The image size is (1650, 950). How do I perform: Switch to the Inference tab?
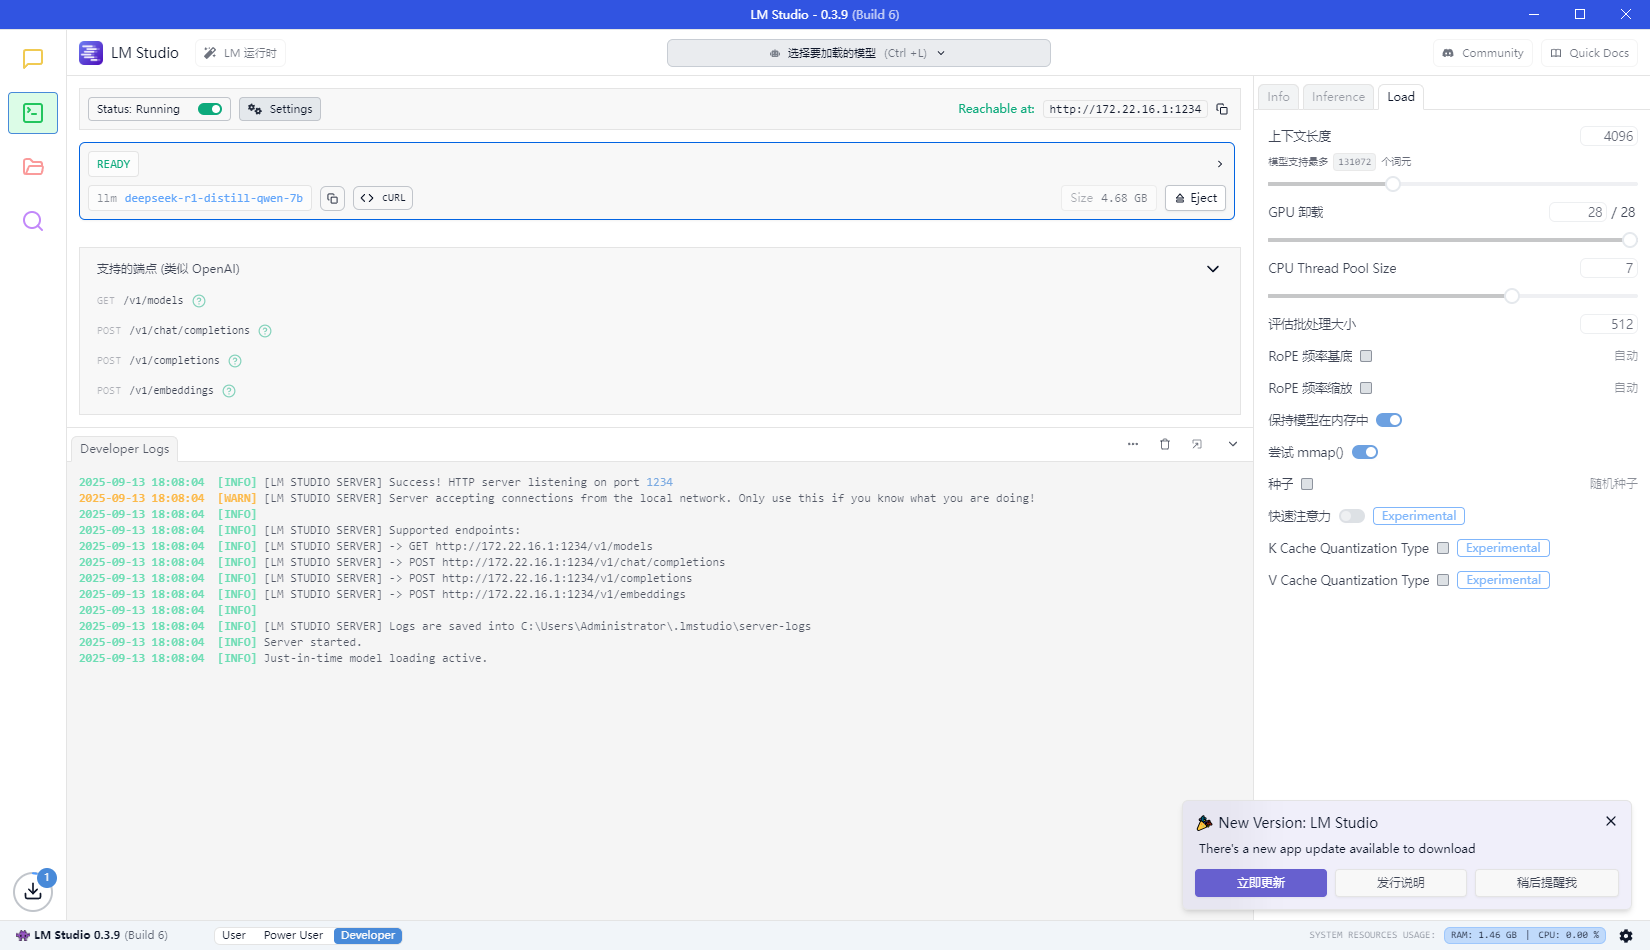click(1338, 97)
